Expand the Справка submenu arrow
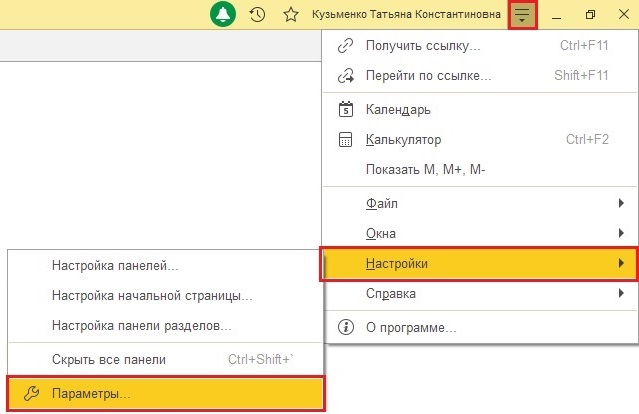The image size is (639, 414). tap(621, 293)
